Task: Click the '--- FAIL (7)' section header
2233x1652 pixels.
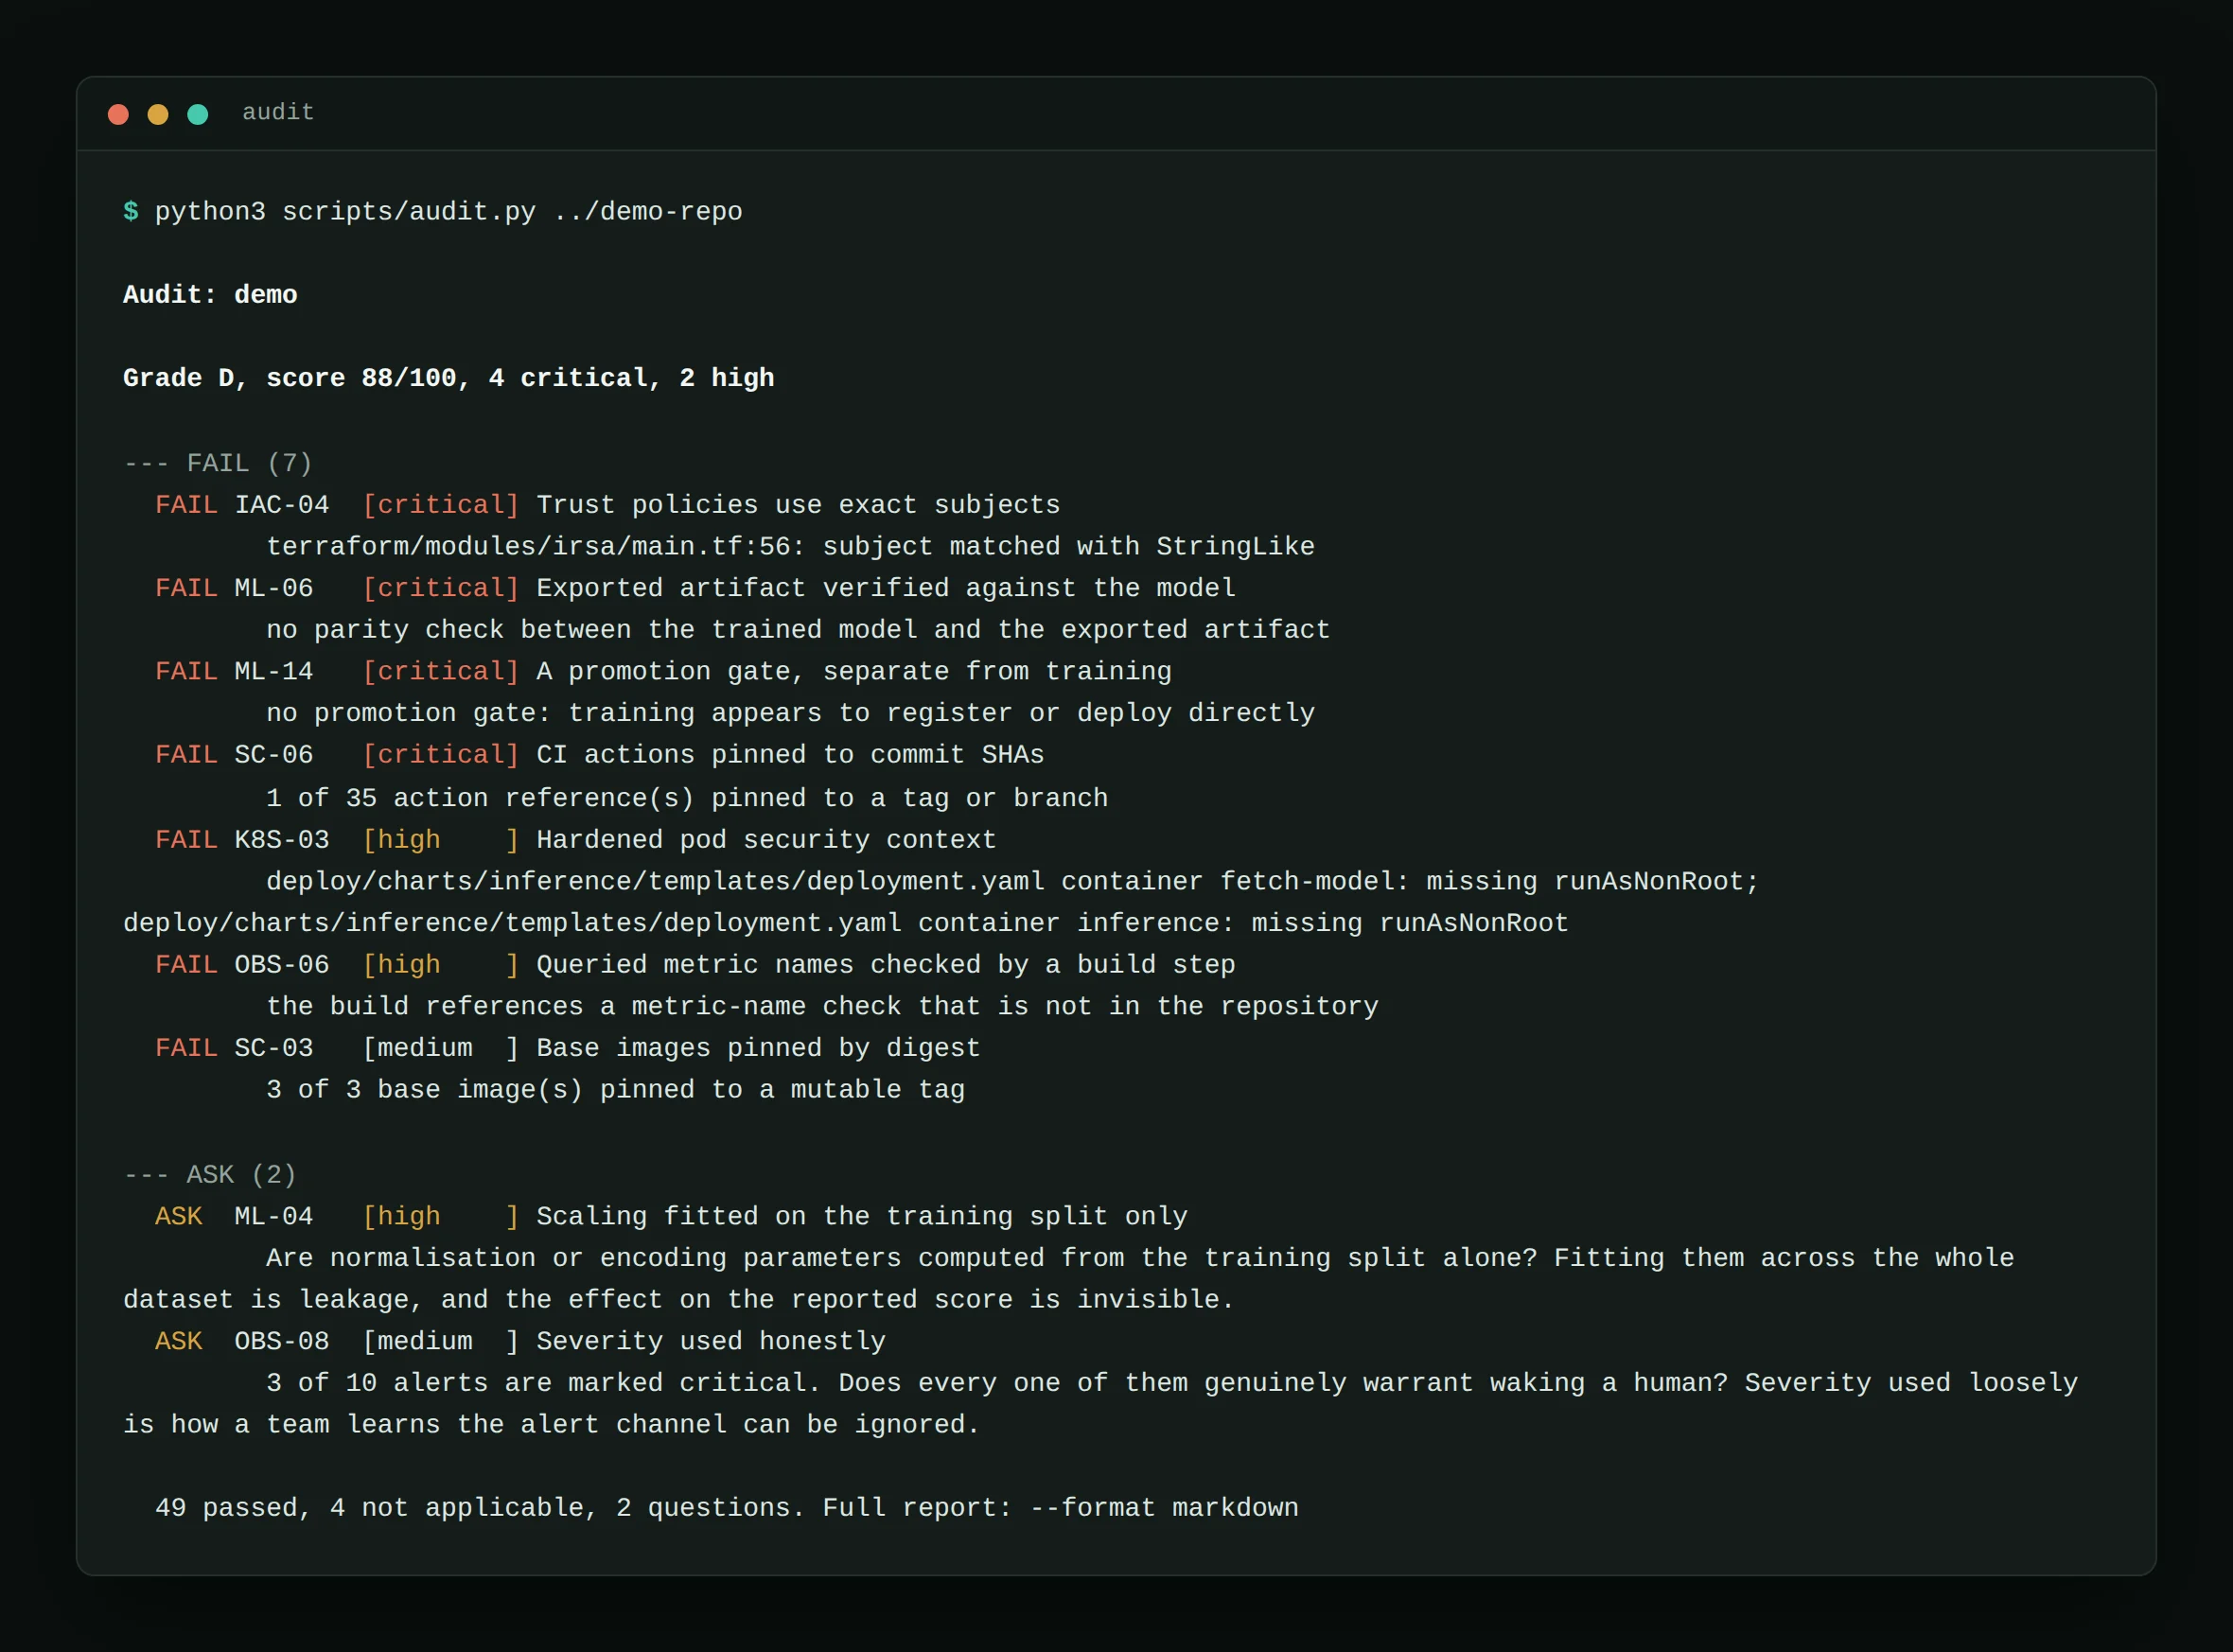Action: 218,463
